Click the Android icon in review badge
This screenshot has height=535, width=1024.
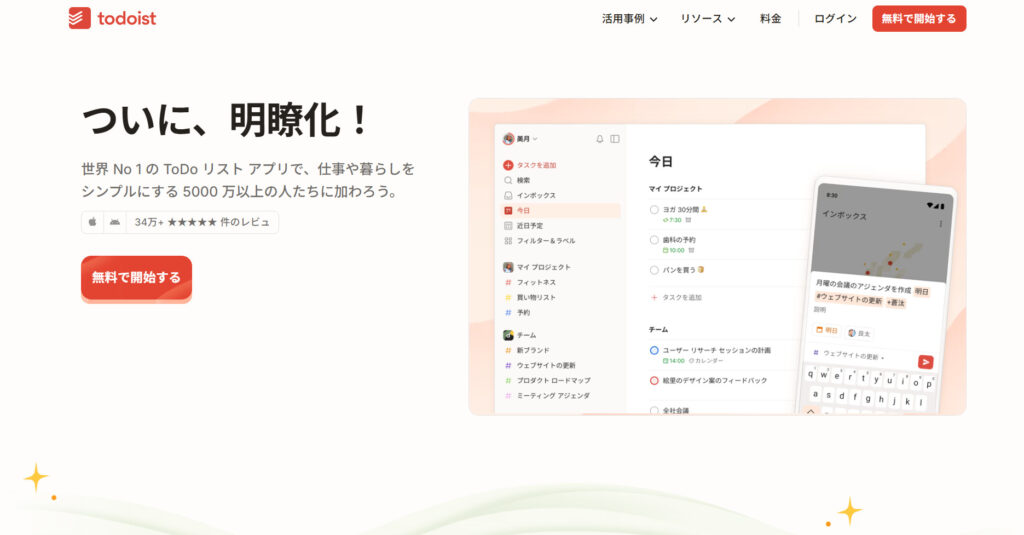[x=115, y=222]
